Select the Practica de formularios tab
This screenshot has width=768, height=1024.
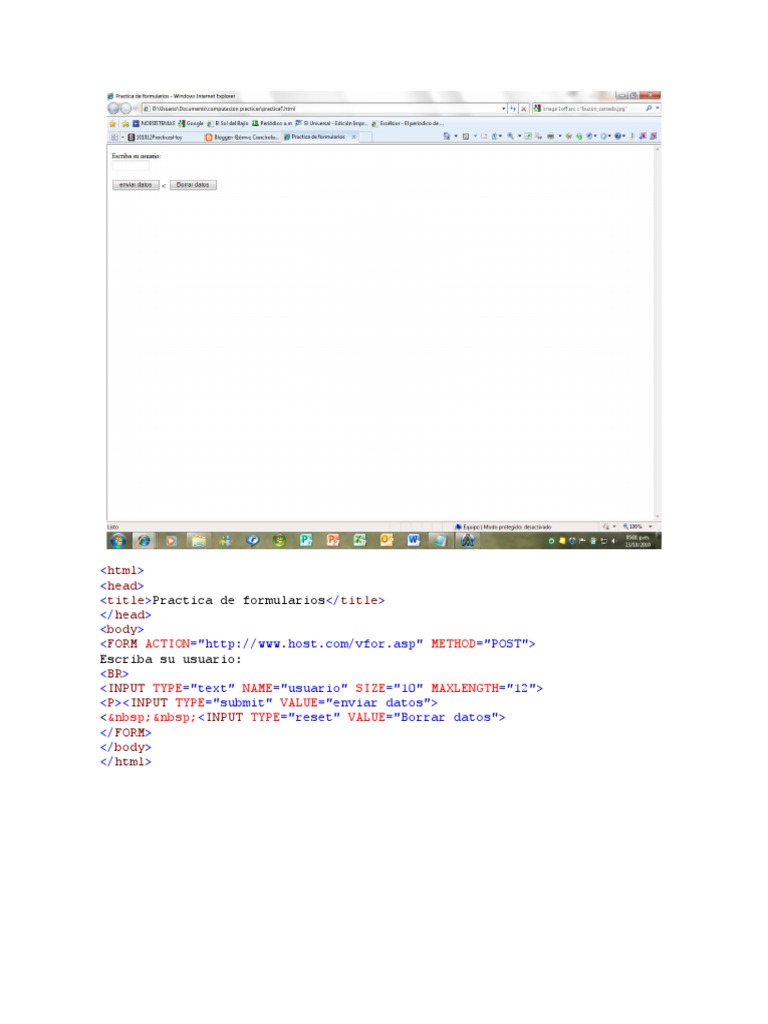coord(317,137)
